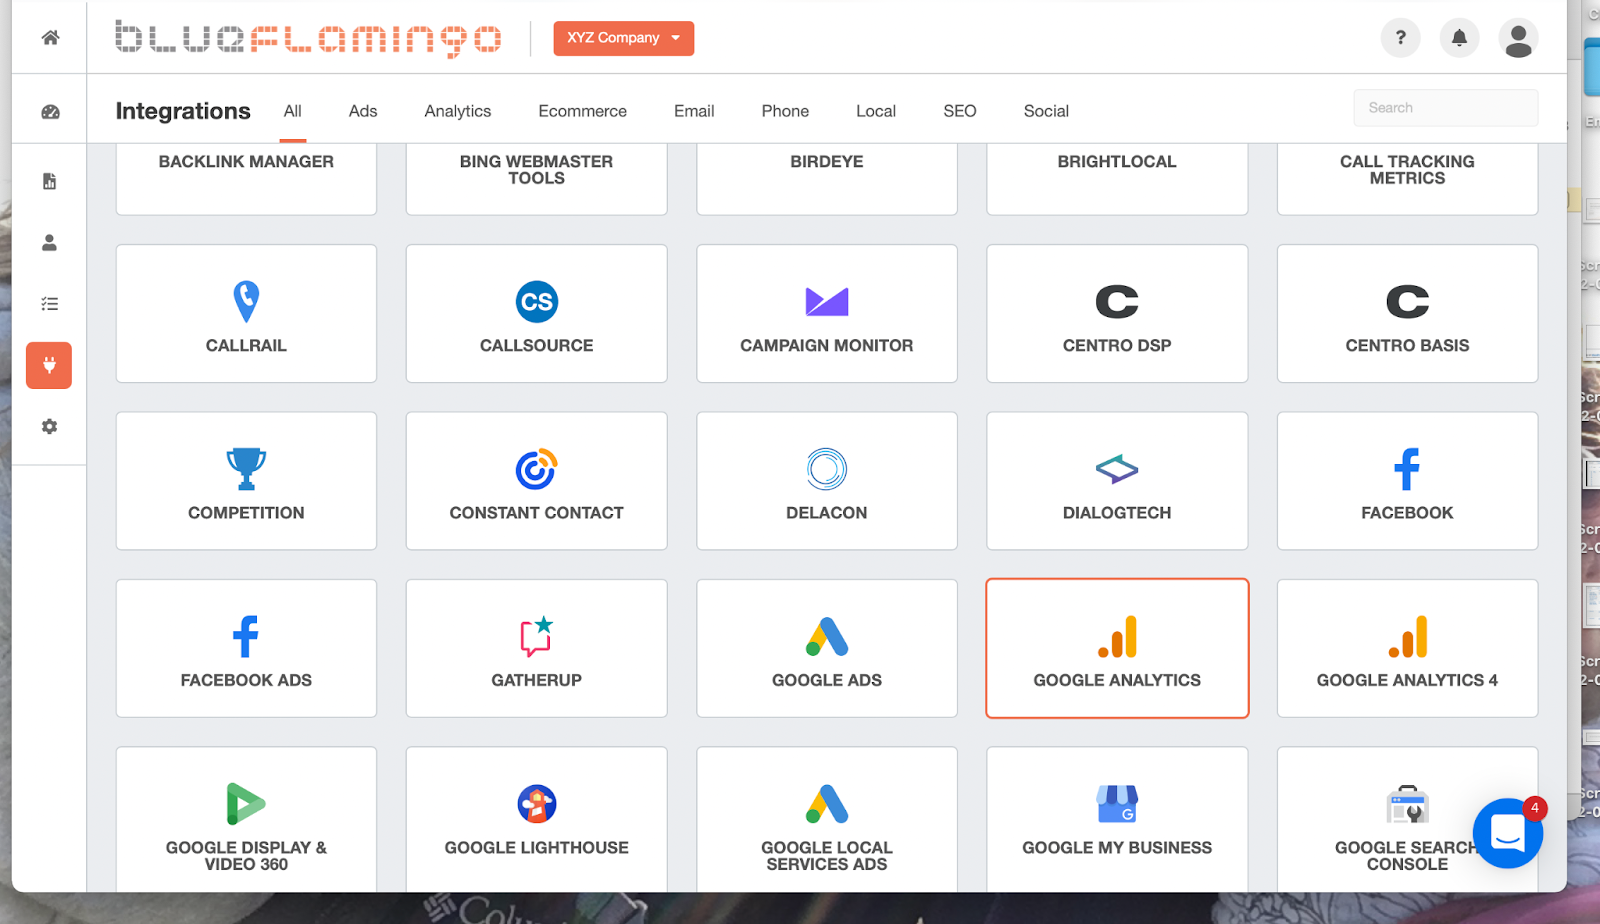Click the Competition trophy icon
1600x924 pixels.
click(246, 468)
